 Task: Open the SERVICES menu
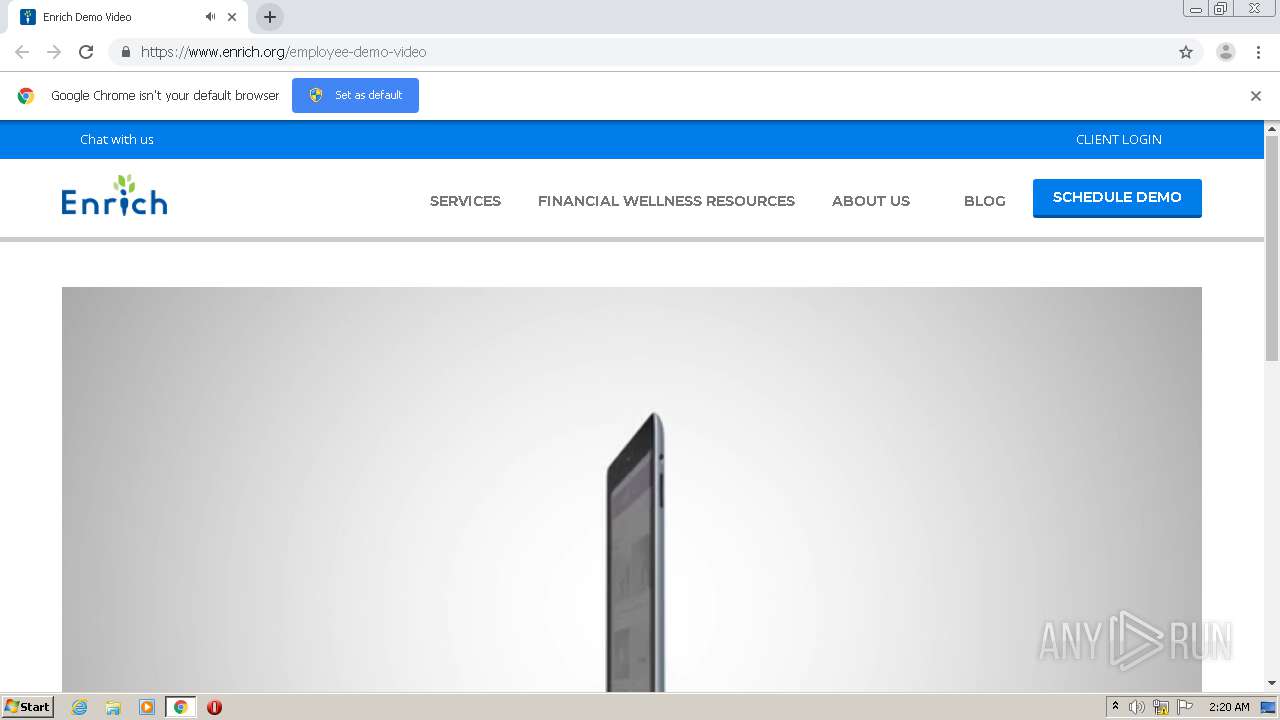pyautogui.click(x=465, y=201)
